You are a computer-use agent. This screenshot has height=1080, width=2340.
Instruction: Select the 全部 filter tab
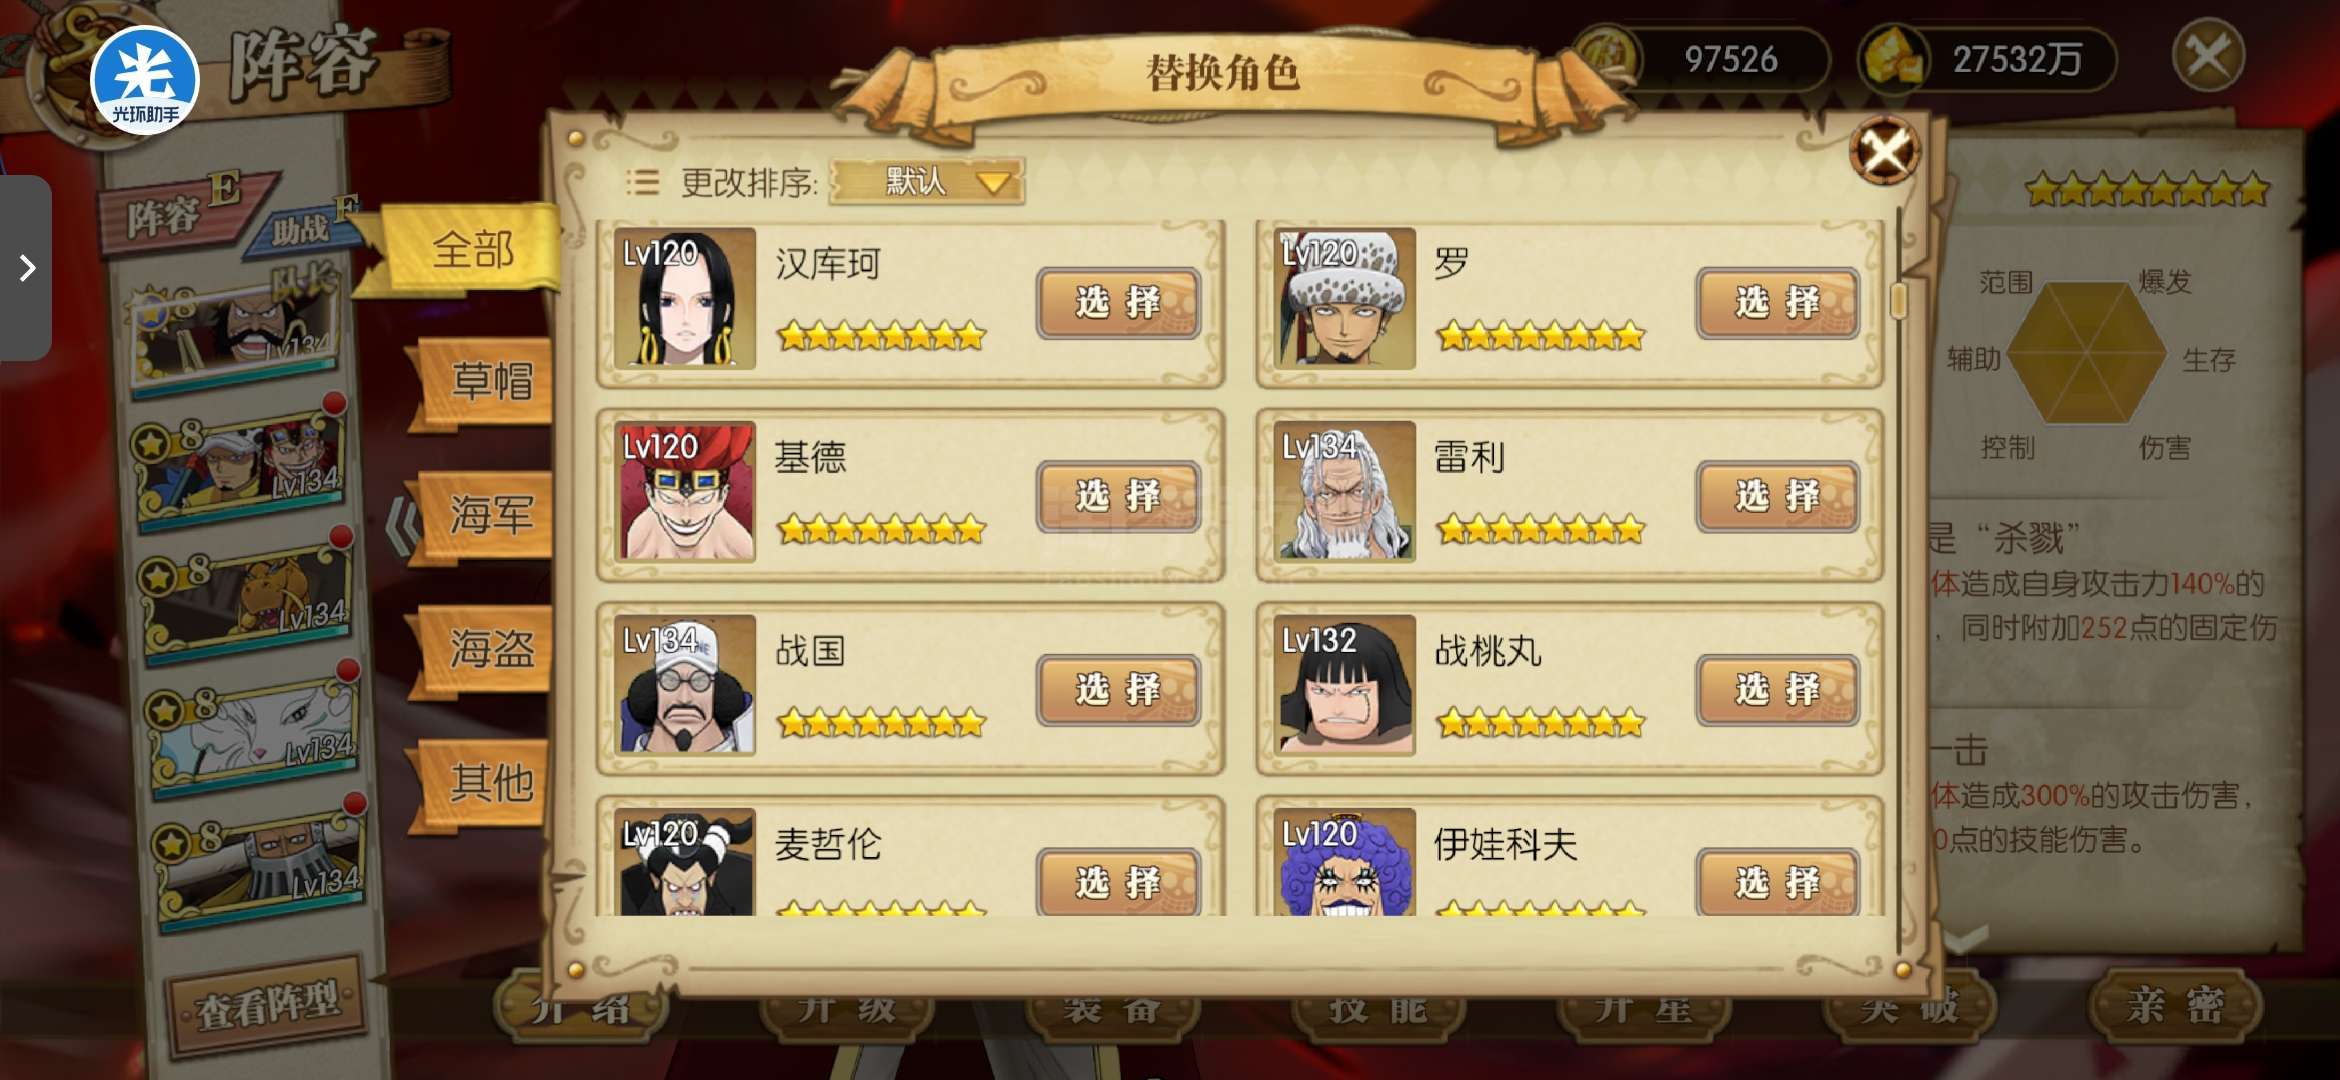472,249
